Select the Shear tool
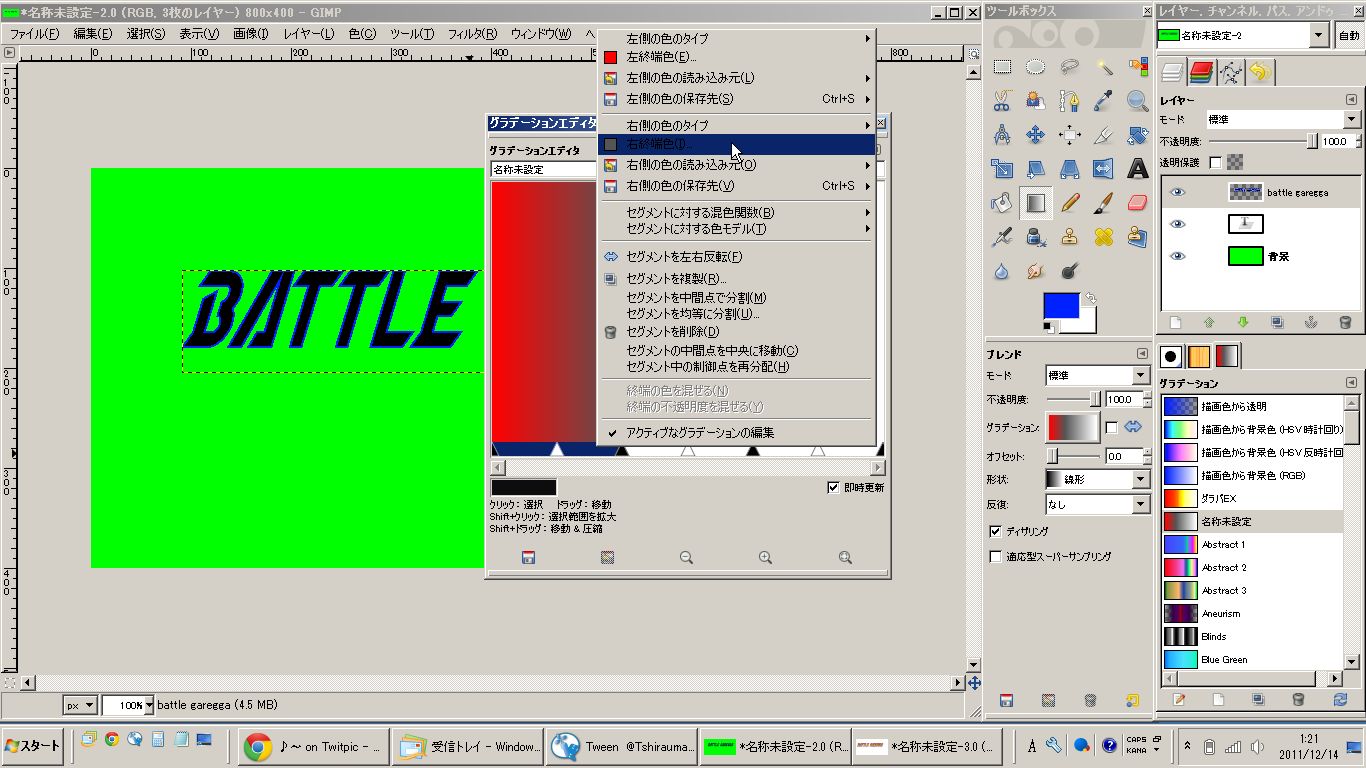 click(1036, 169)
